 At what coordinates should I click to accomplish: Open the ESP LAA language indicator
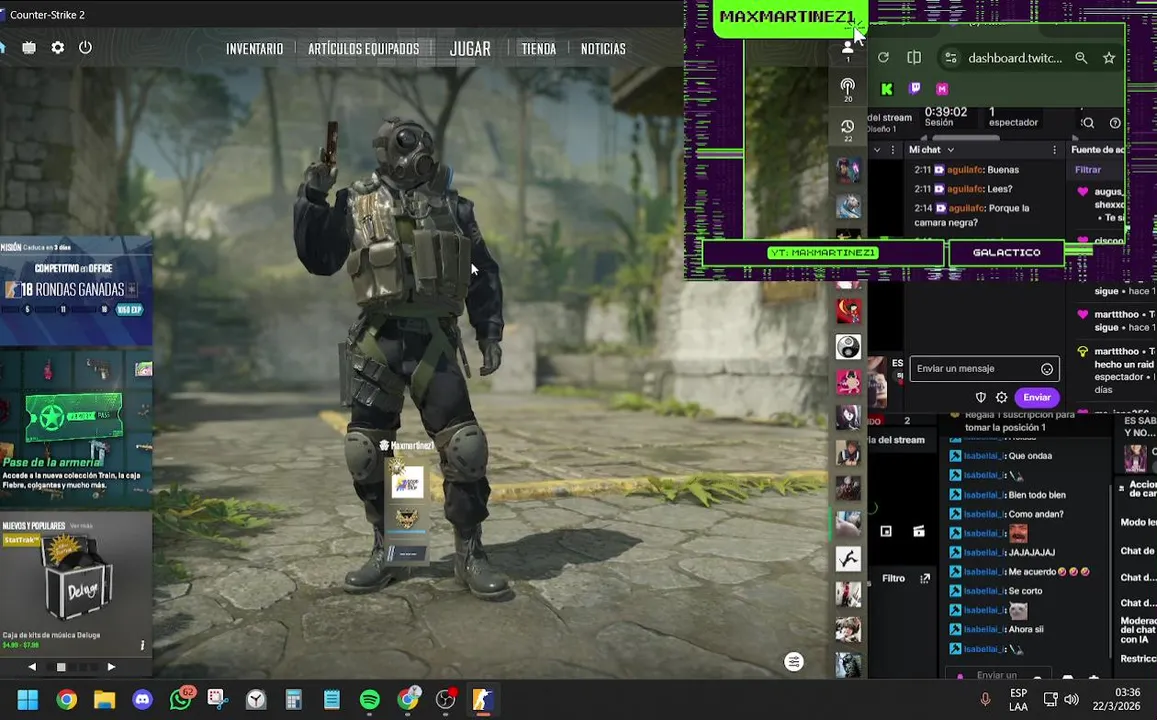1018,699
